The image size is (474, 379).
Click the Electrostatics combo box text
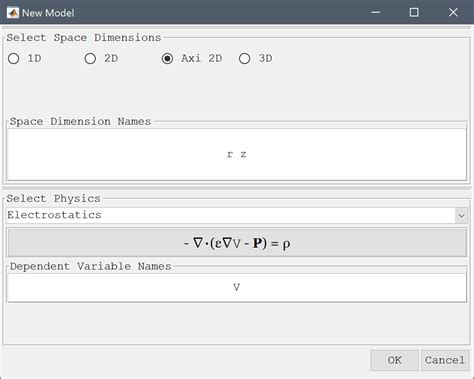pos(54,215)
